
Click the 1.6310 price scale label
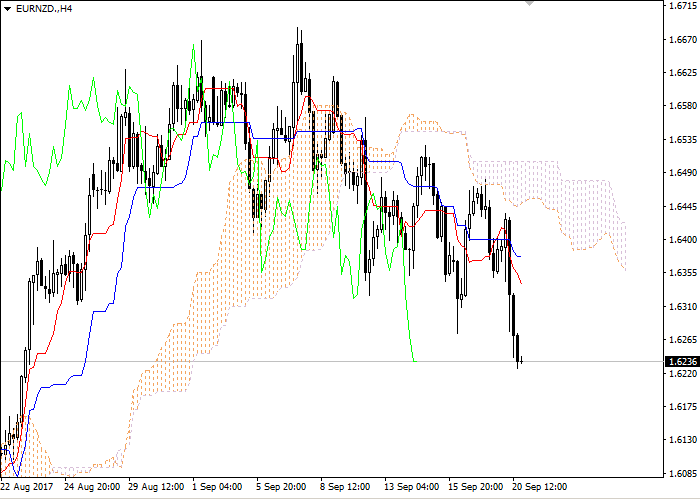click(x=683, y=307)
